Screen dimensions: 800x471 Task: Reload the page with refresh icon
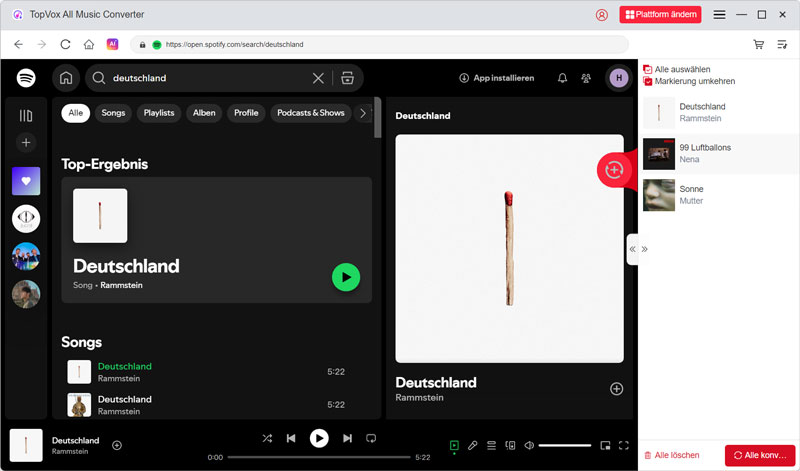tap(66, 45)
